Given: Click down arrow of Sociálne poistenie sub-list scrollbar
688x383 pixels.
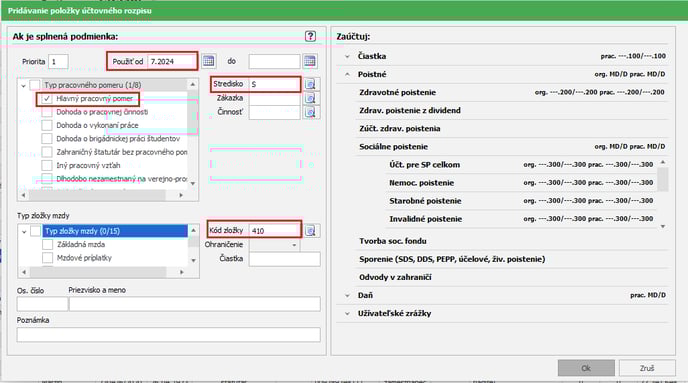Looking at the screenshot, I should pyautogui.click(x=663, y=226).
